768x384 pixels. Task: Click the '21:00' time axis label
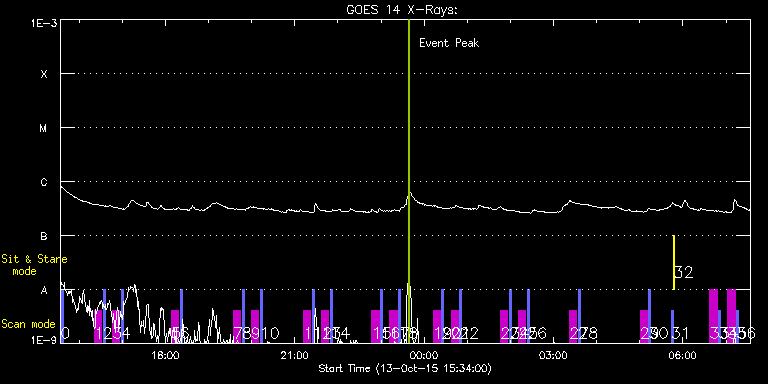(294, 356)
